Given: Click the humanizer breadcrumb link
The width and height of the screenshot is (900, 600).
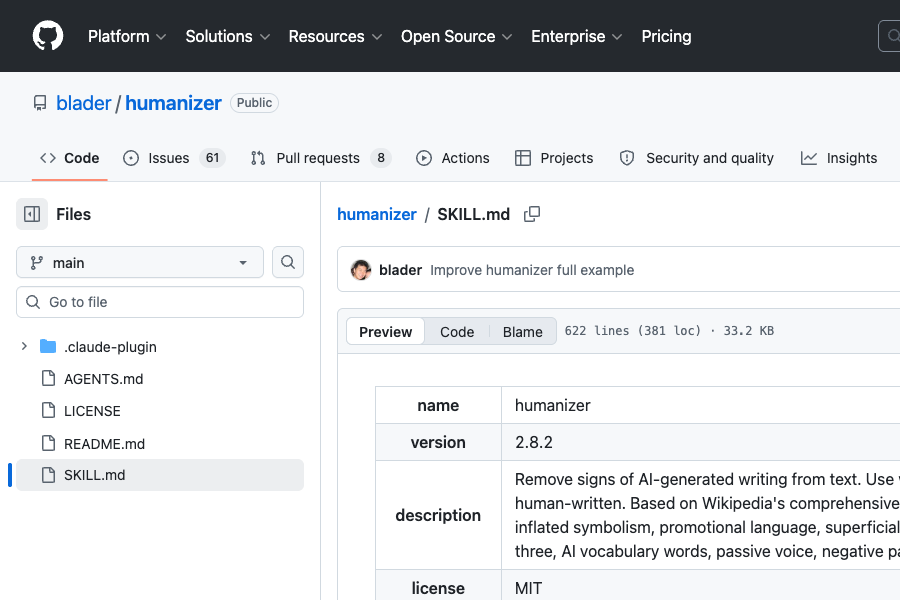Looking at the screenshot, I should [377, 214].
